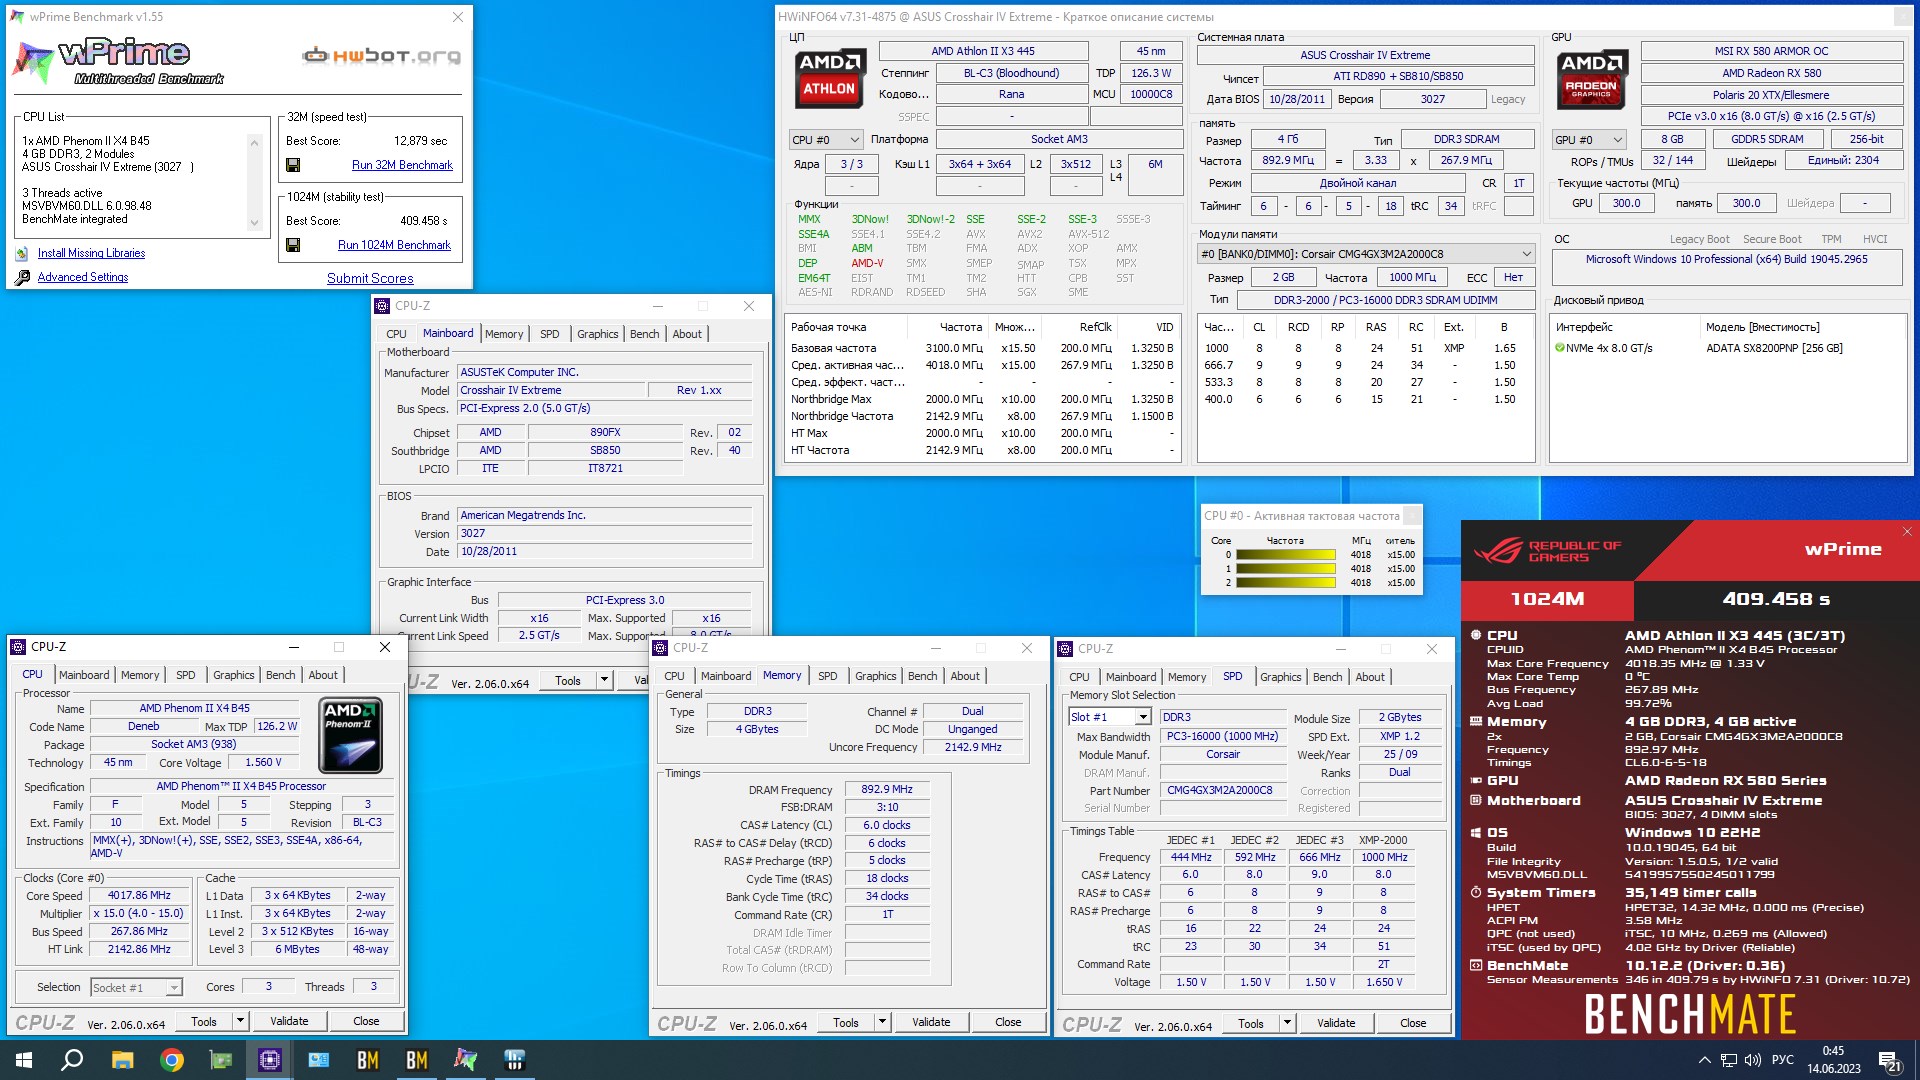Open the network tray icon
Viewport: 1920px width, 1080px height.
point(1729,1060)
